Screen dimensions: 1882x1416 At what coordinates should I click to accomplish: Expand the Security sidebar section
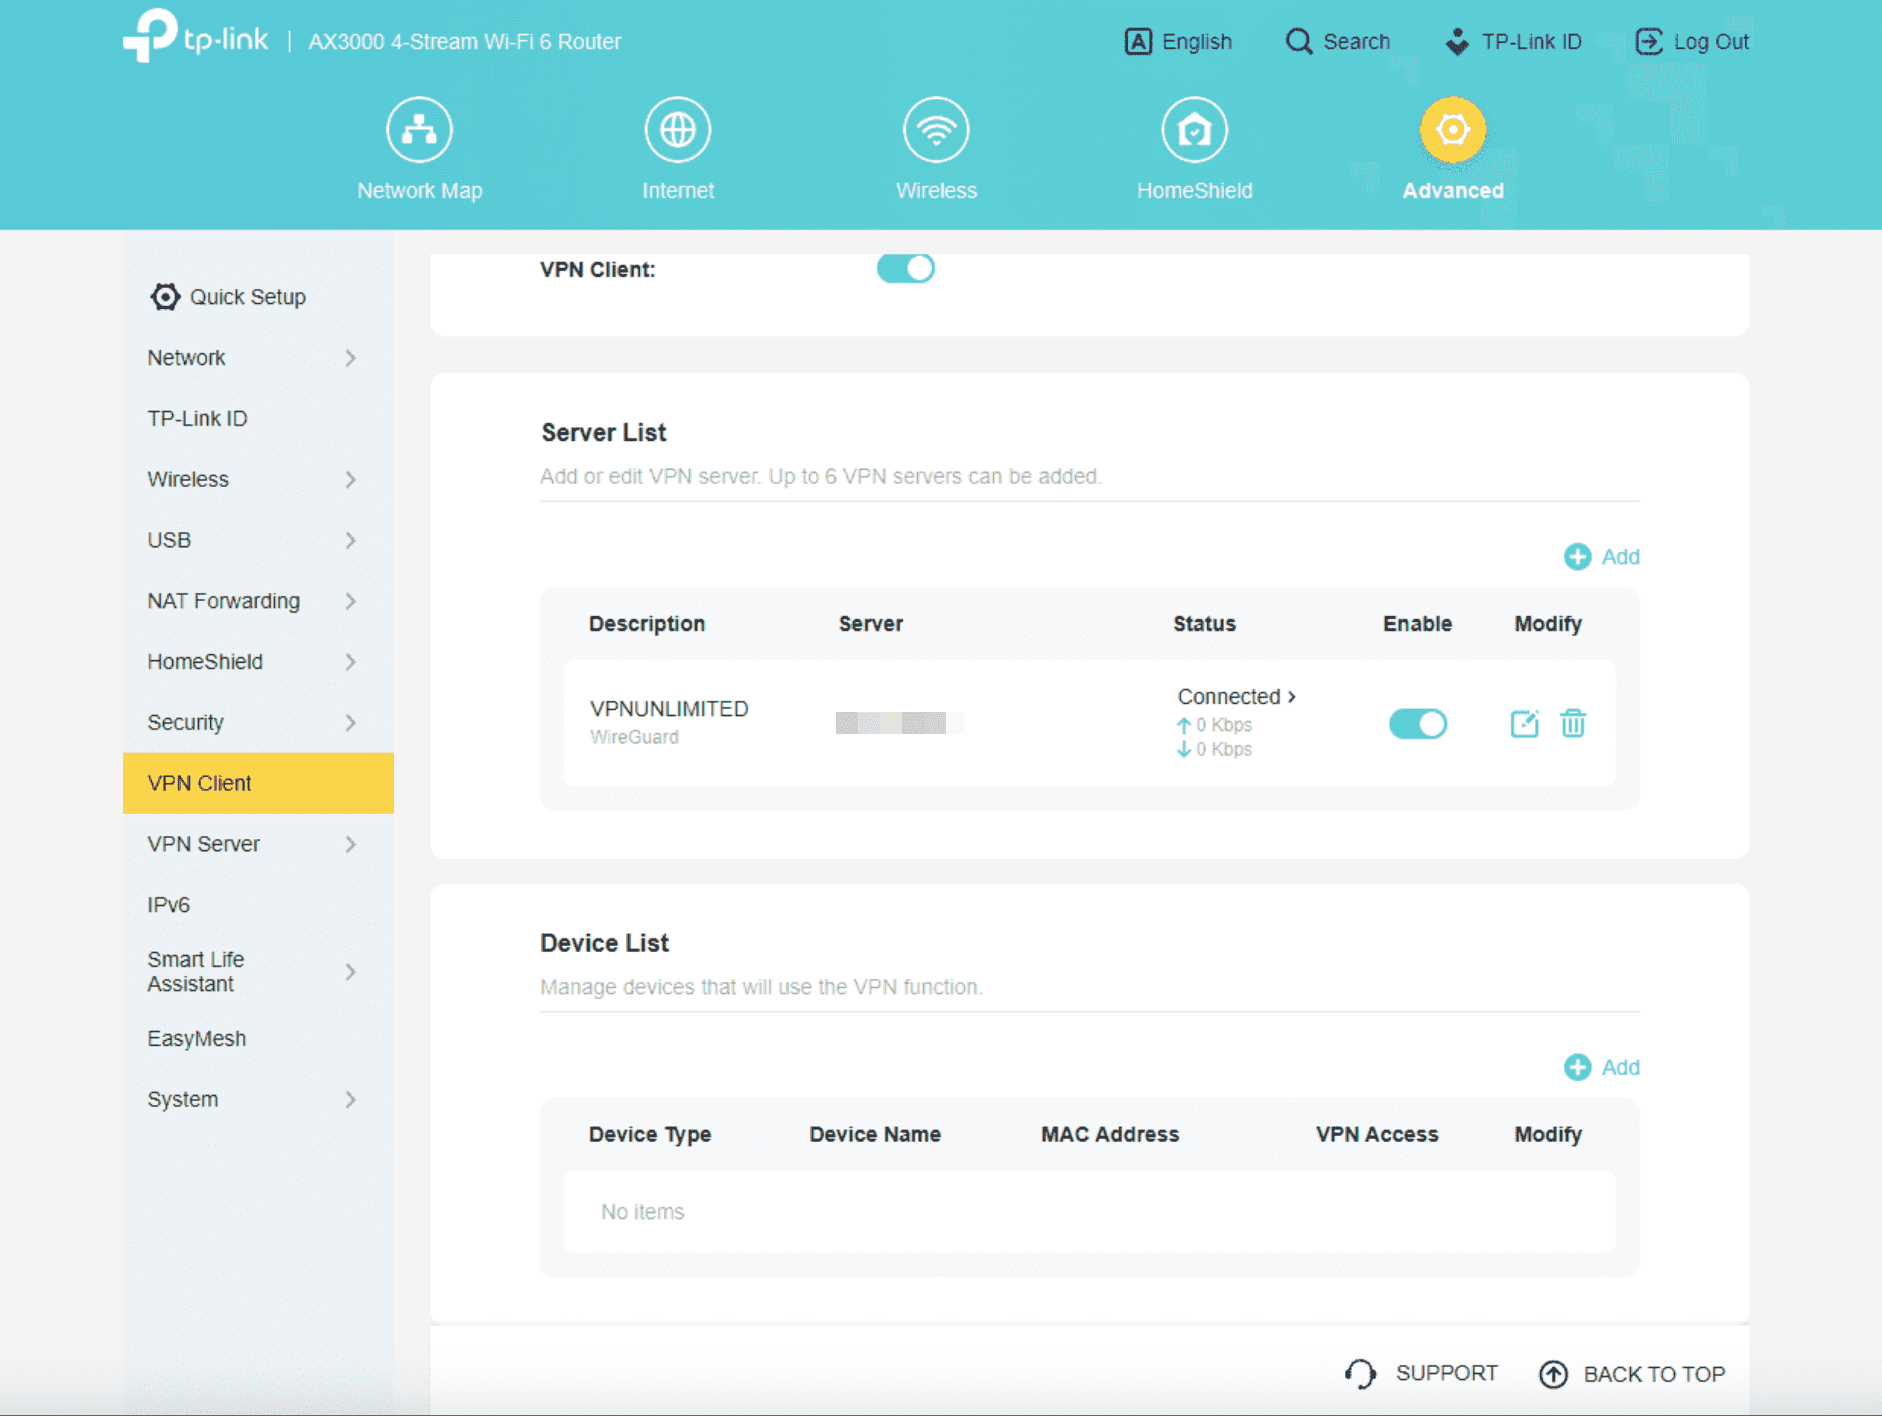(x=185, y=722)
